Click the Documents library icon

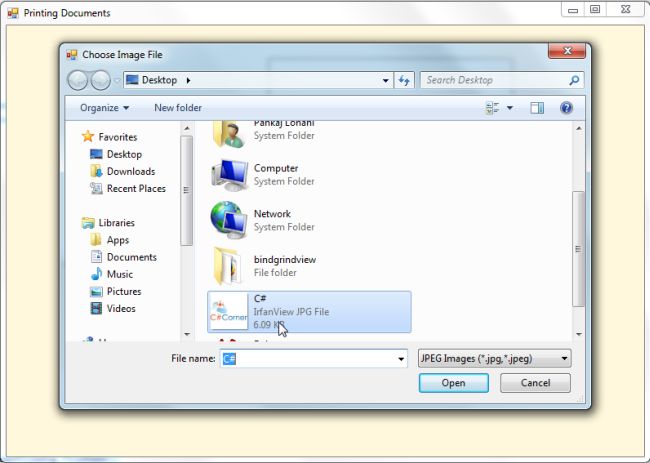96,257
